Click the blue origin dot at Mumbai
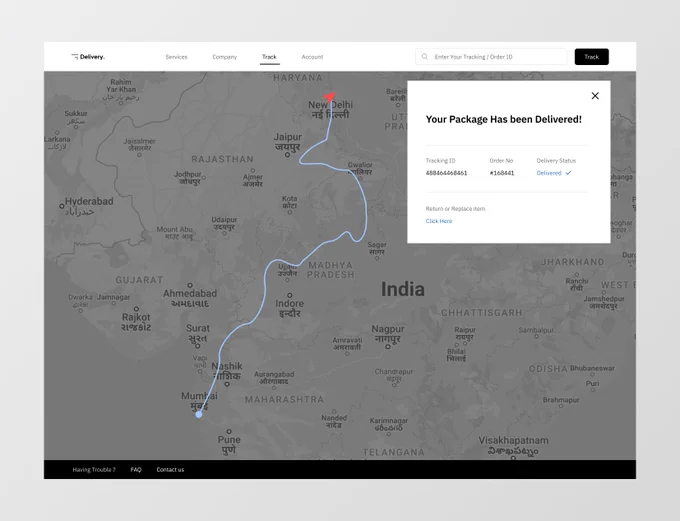 point(199,414)
